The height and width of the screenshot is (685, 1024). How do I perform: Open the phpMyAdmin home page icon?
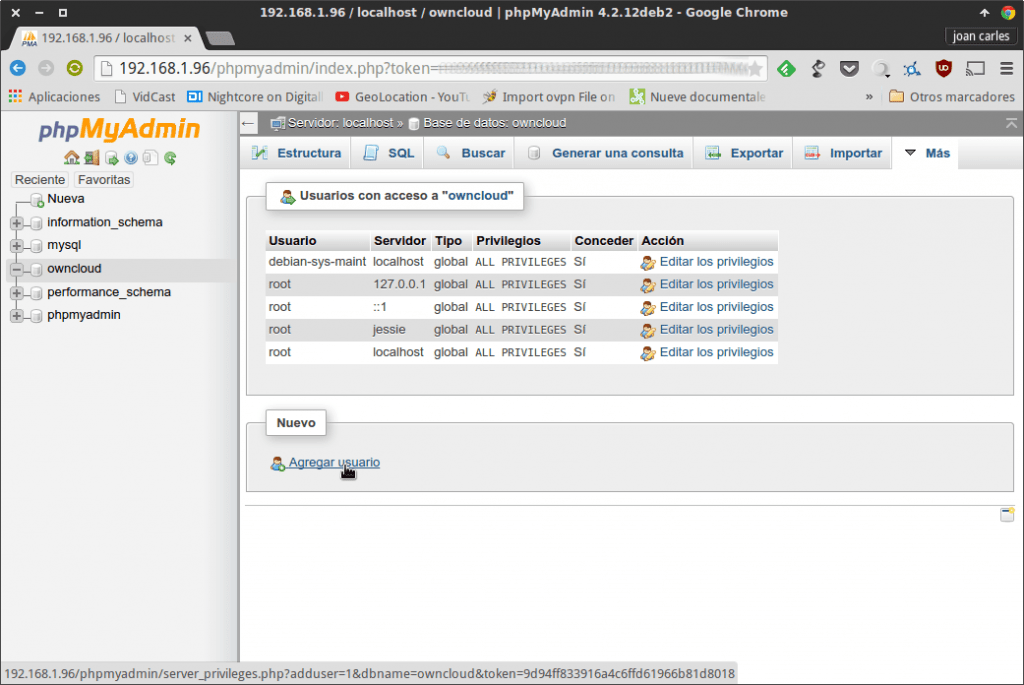[72, 158]
